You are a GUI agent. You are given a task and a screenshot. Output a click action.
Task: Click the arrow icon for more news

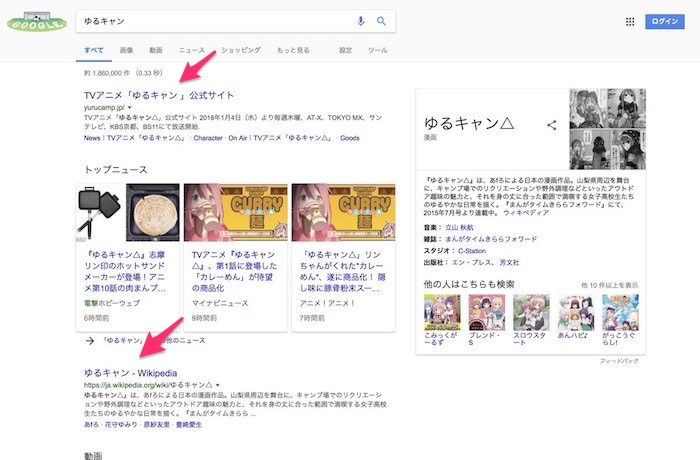pyautogui.click(x=90, y=340)
